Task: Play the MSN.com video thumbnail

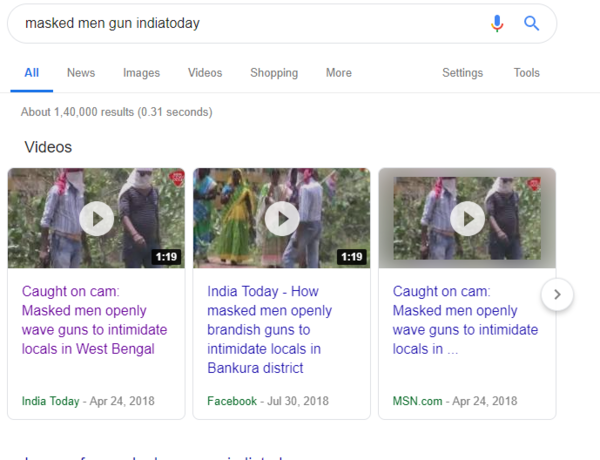Action: pos(467,218)
